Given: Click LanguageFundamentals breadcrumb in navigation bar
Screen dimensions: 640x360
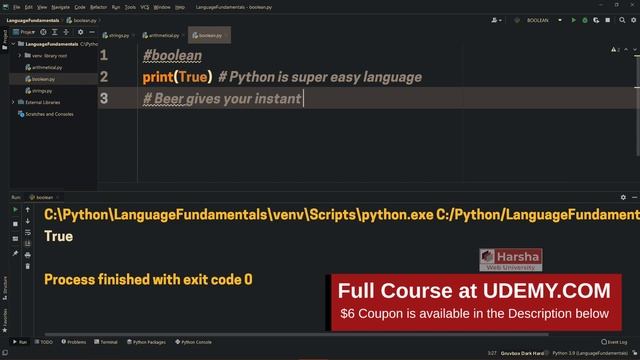Looking at the screenshot, I should (33, 20).
